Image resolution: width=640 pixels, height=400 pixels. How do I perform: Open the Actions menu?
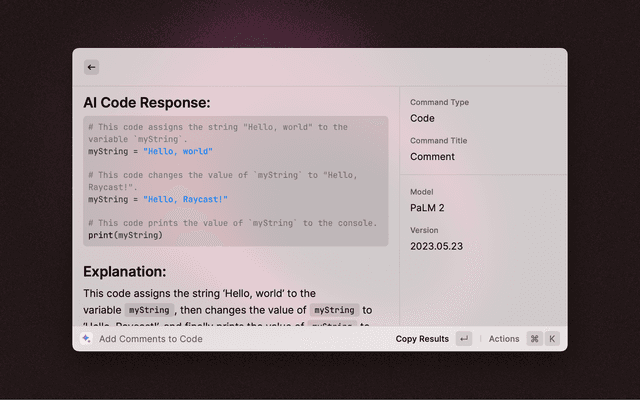click(504, 339)
